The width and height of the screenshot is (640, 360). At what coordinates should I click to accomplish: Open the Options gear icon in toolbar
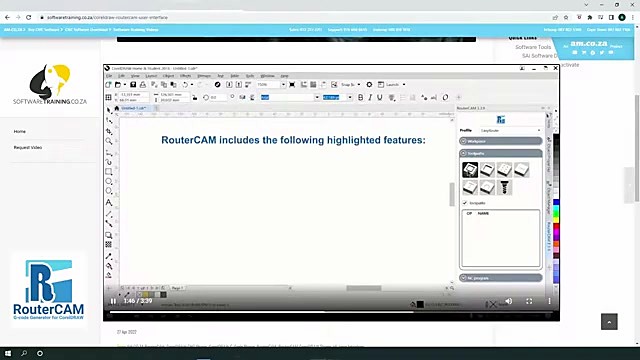pos(369,84)
